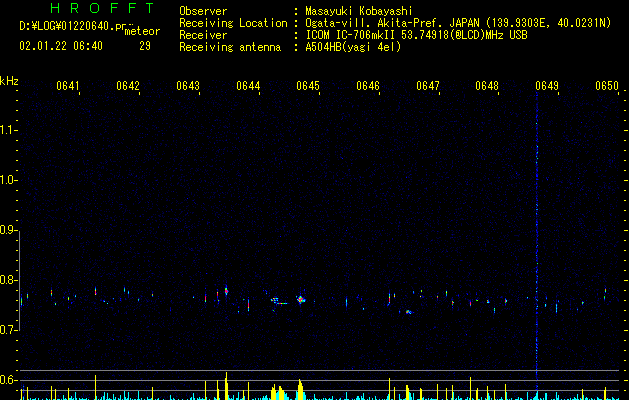Click the 'Receiver' field label
Screen dimensions: 629x400
[203, 35]
